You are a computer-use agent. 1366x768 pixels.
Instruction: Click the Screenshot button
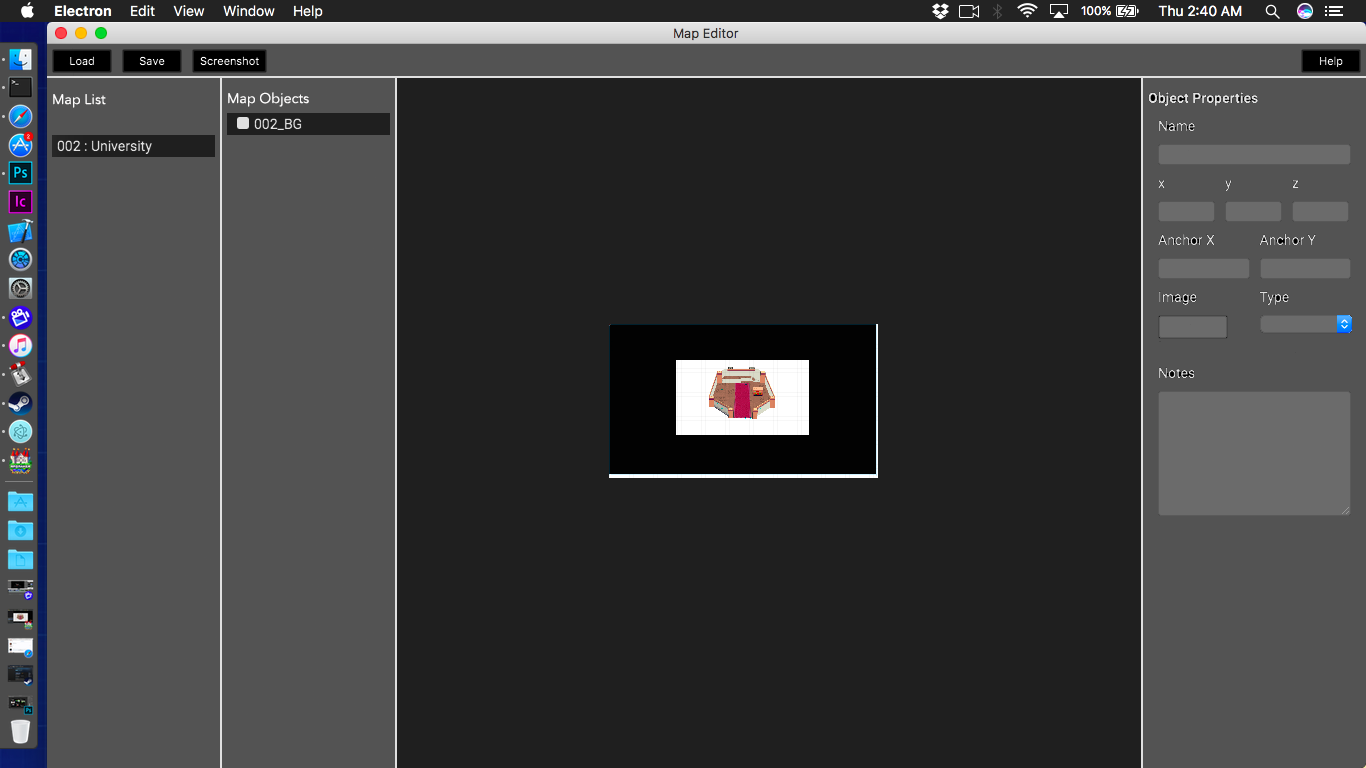pos(229,61)
